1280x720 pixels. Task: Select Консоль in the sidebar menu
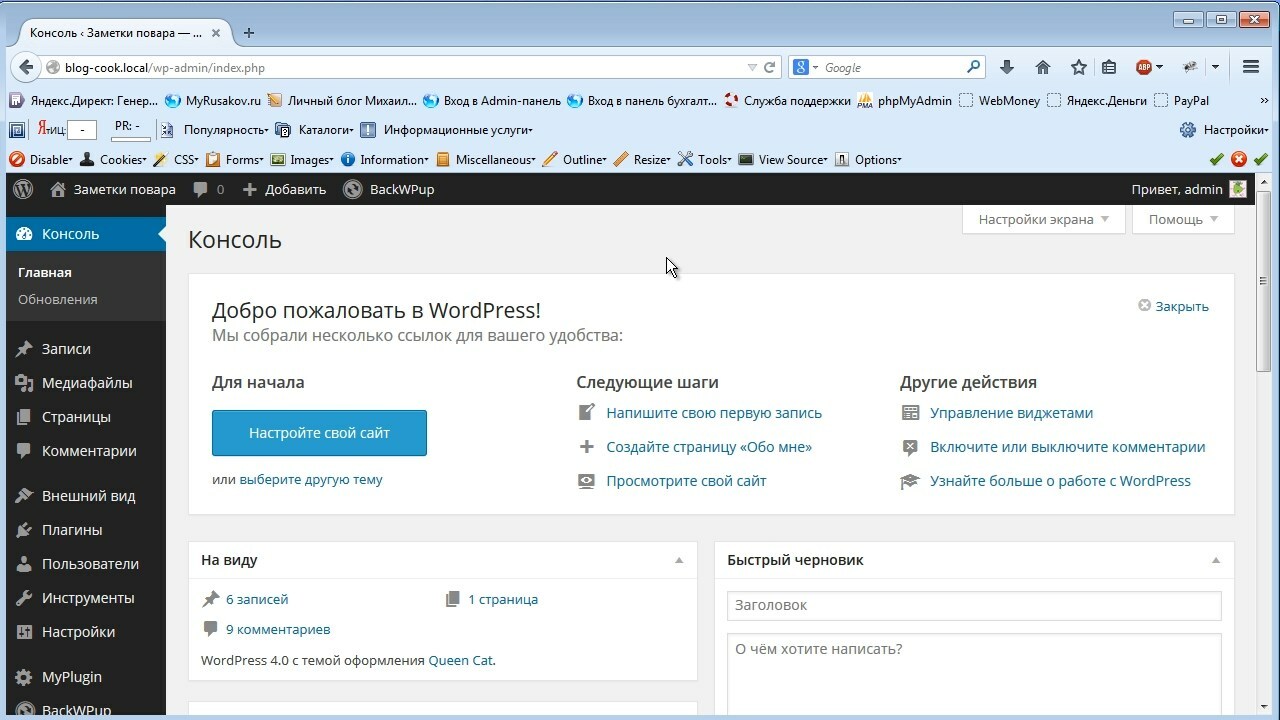click(86, 234)
